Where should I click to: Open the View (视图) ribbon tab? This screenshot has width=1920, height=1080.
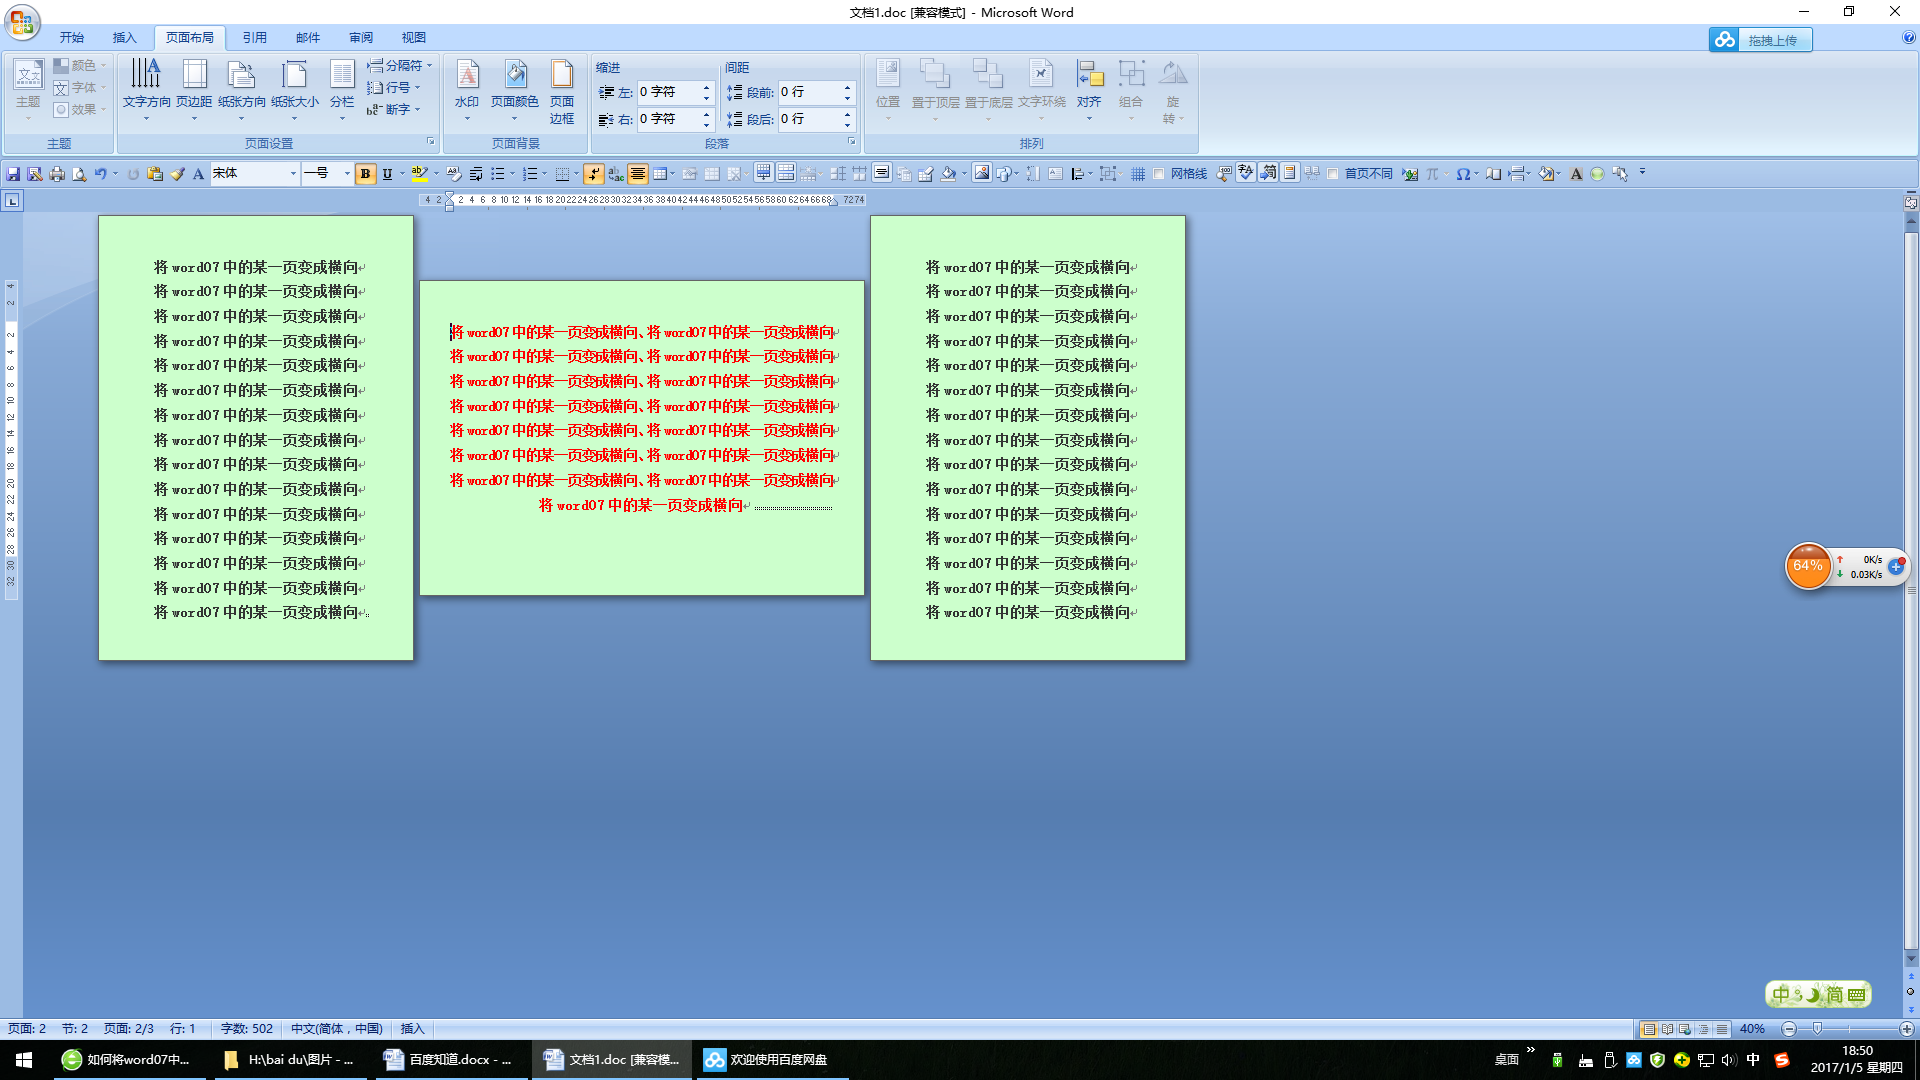(414, 38)
